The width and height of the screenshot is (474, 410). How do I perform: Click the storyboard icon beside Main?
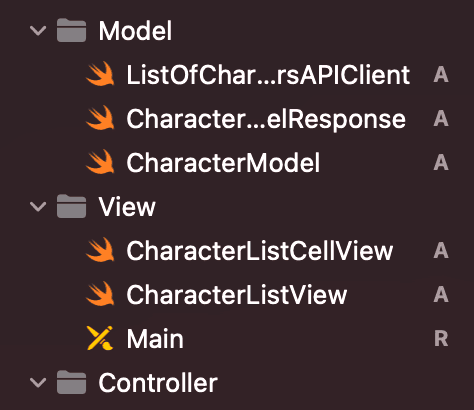100,338
